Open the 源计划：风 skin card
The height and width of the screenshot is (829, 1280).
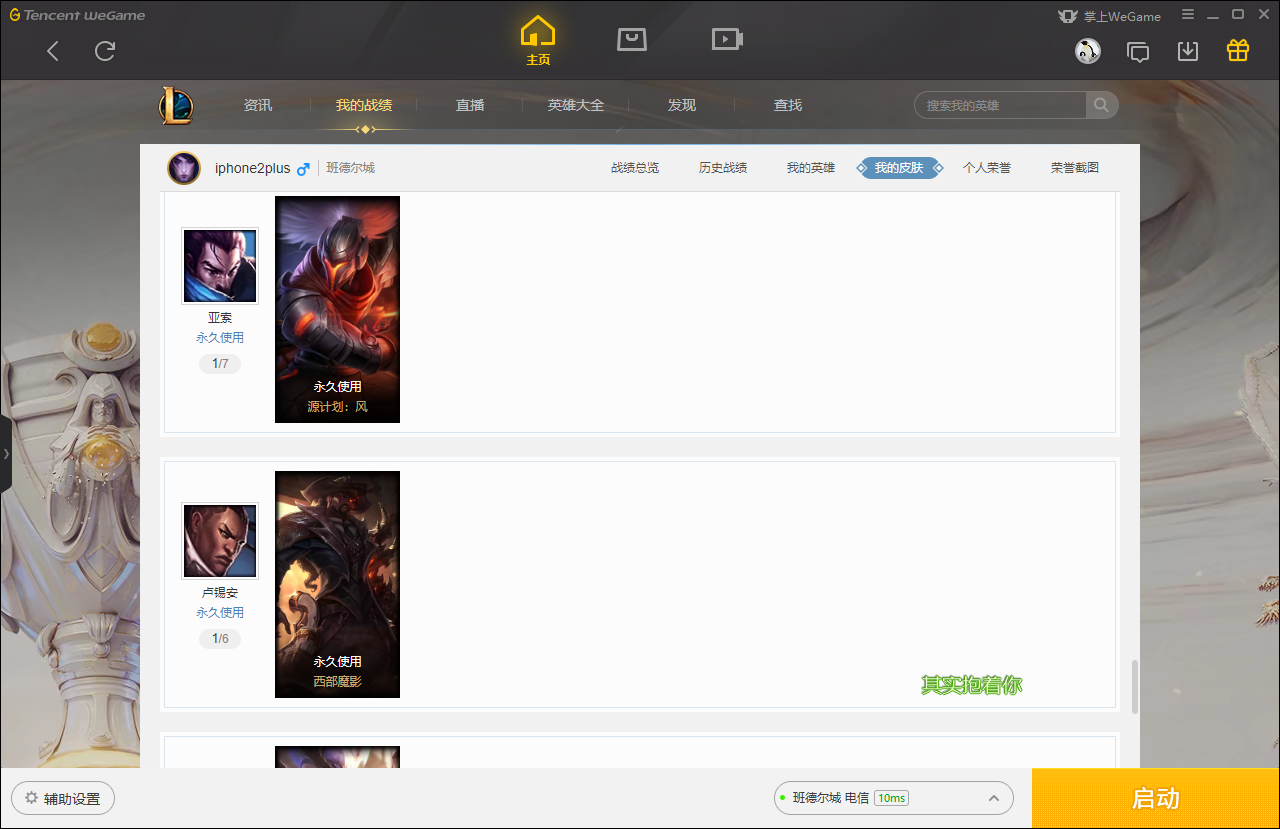337,309
